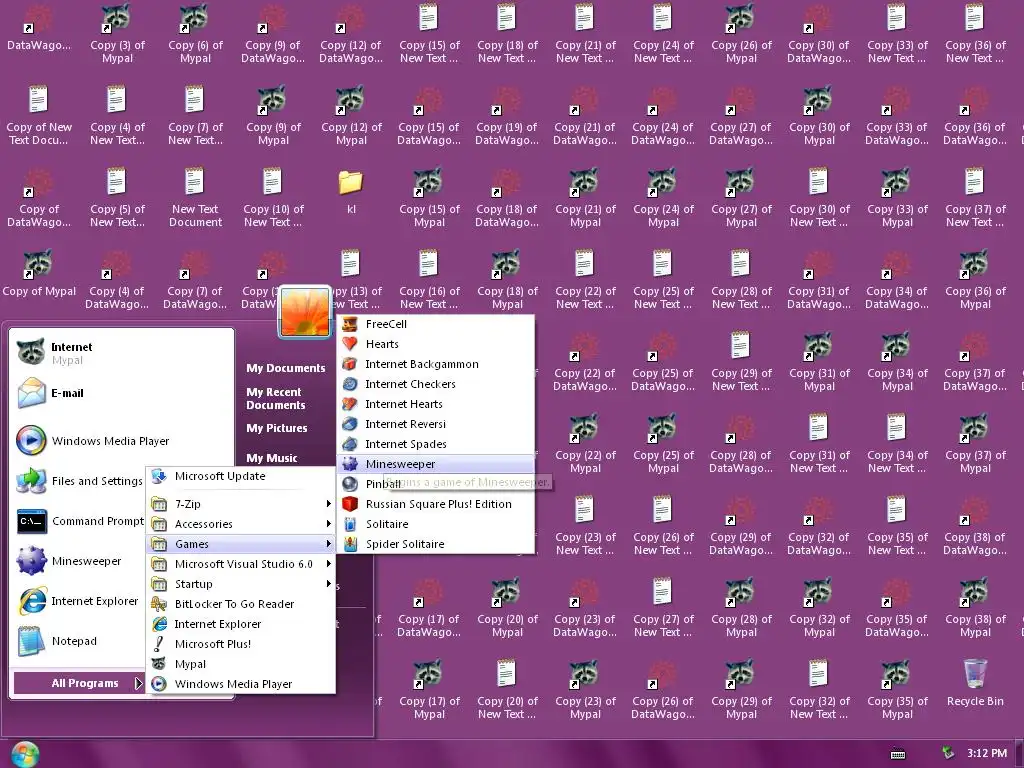Select Copy (38) of DataWagon shortcut
The image size is (1024, 768).
click(975, 526)
